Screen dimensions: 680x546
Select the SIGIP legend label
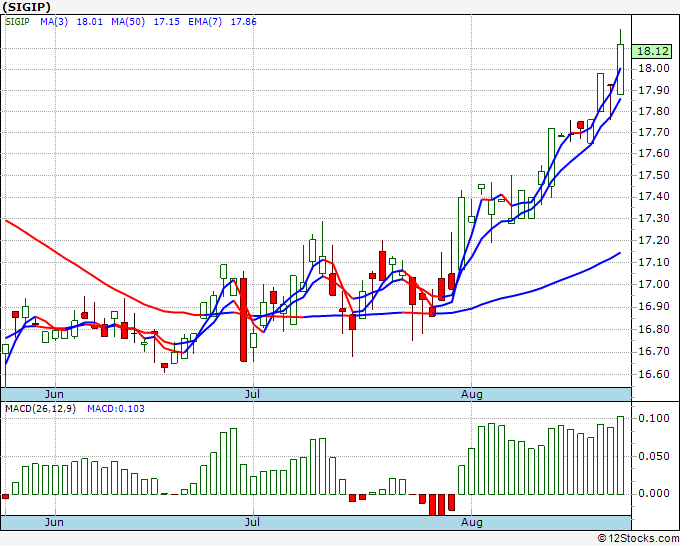pos(17,22)
